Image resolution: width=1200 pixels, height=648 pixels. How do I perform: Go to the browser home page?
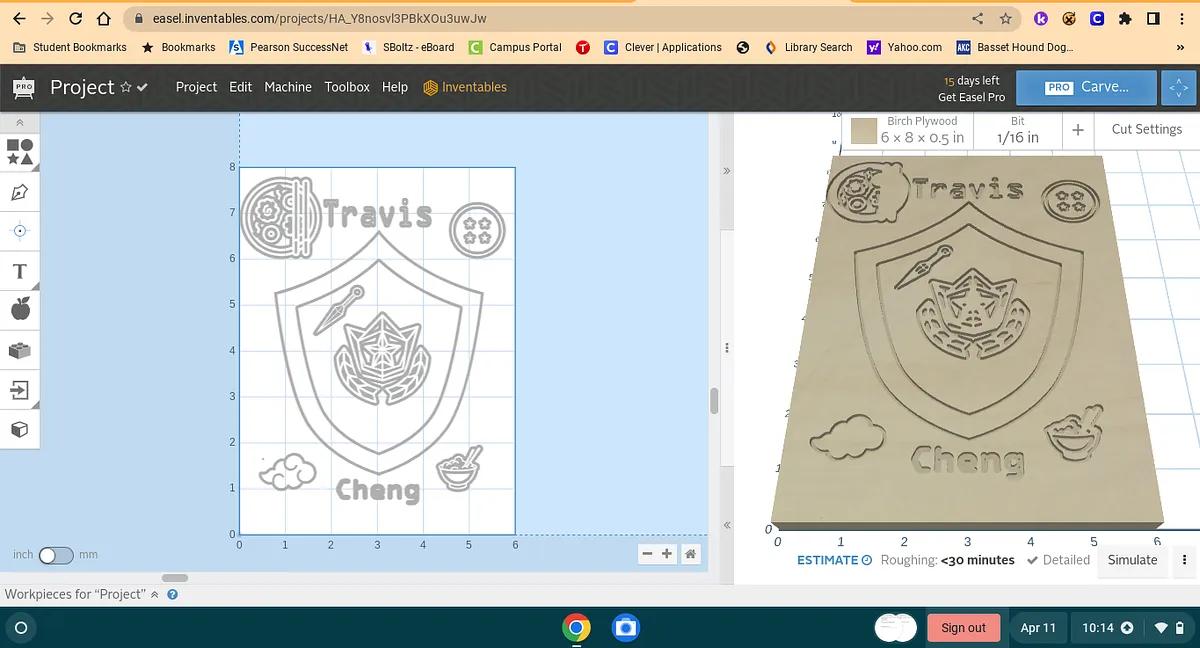click(103, 18)
